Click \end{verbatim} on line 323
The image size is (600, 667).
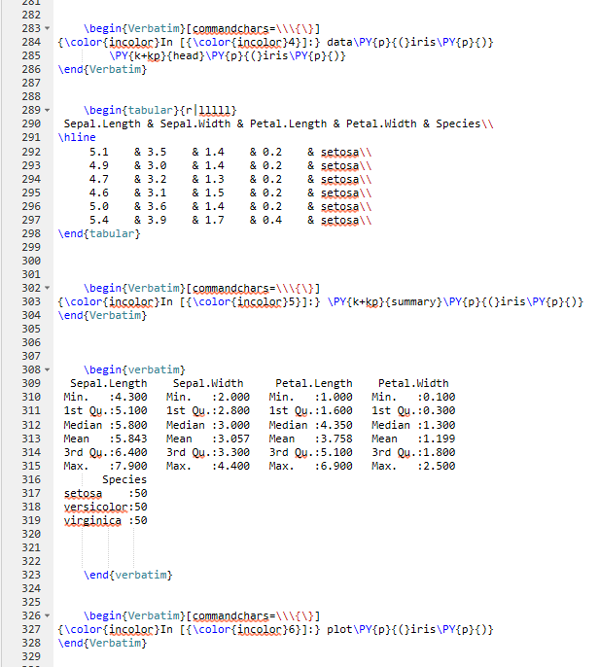pos(128,575)
